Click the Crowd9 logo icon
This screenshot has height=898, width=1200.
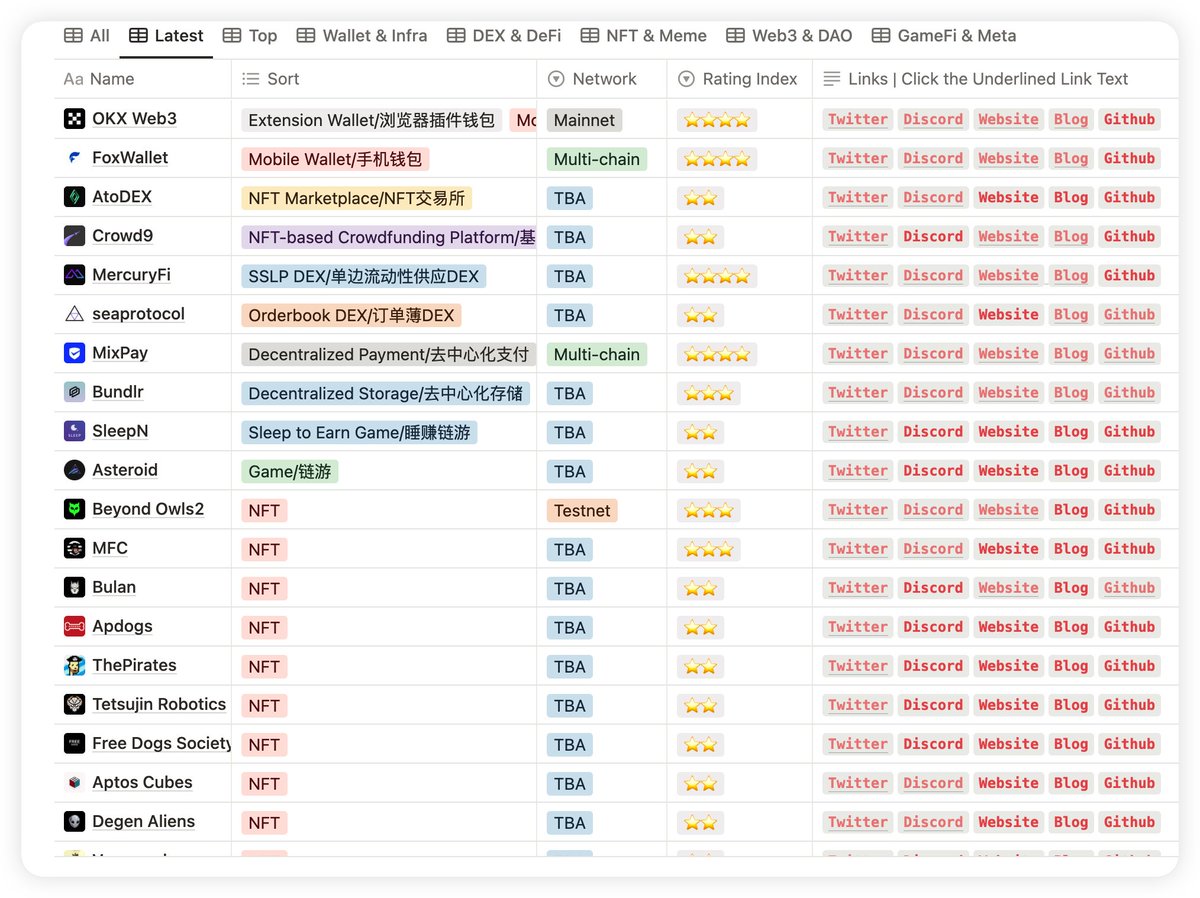click(x=75, y=236)
